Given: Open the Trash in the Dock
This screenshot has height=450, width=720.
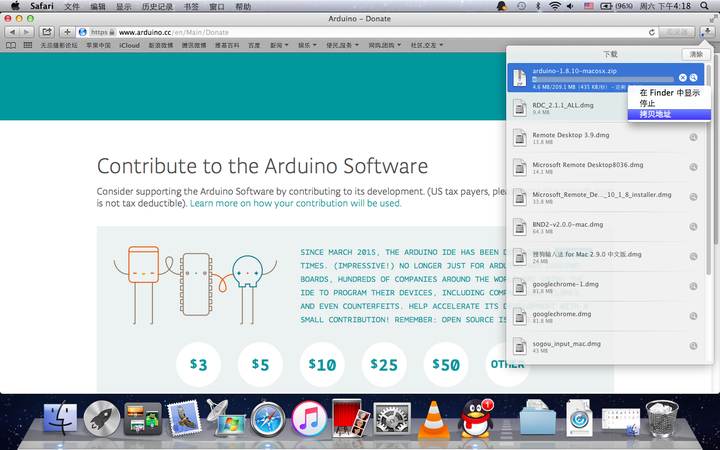Looking at the screenshot, I should pos(662,418).
